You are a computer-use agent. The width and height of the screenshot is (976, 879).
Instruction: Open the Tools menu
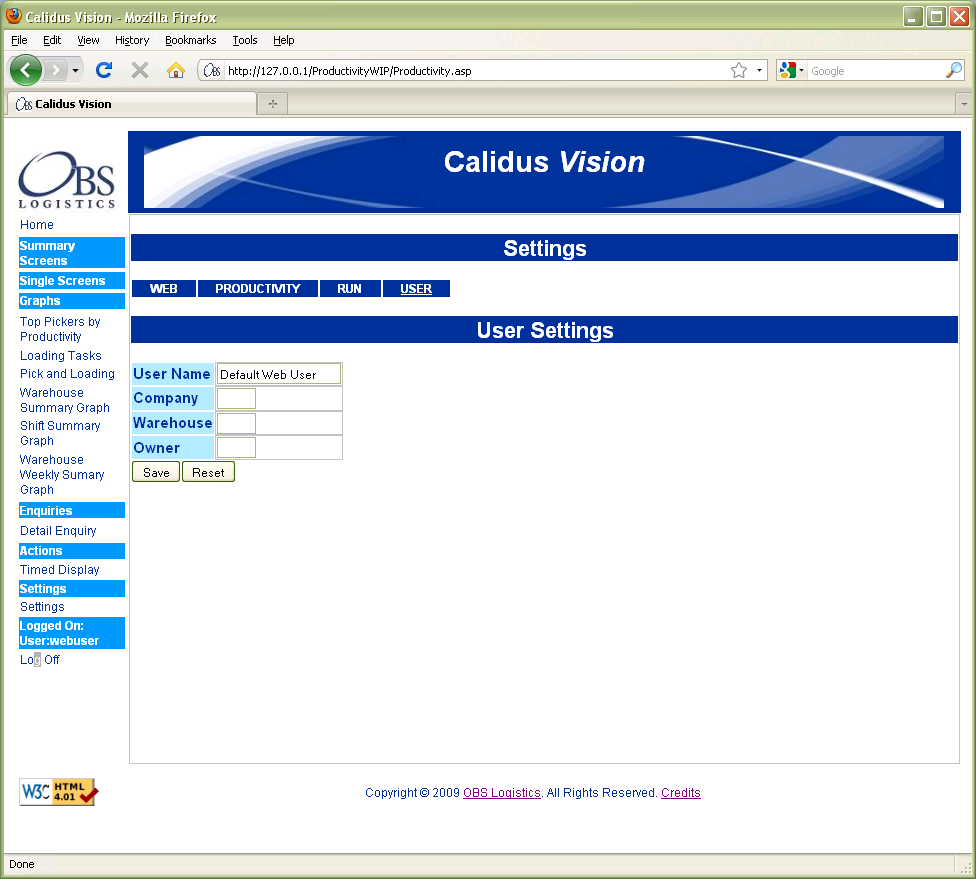point(245,40)
